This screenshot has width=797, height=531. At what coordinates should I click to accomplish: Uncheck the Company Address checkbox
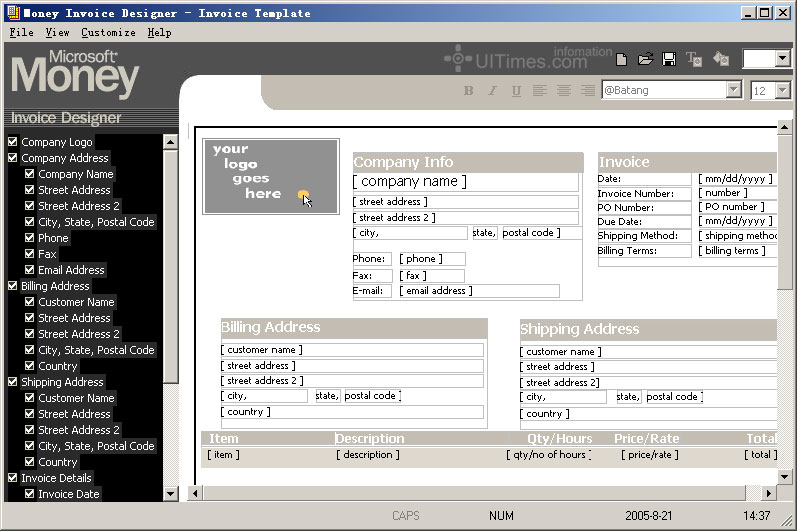point(13,158)
